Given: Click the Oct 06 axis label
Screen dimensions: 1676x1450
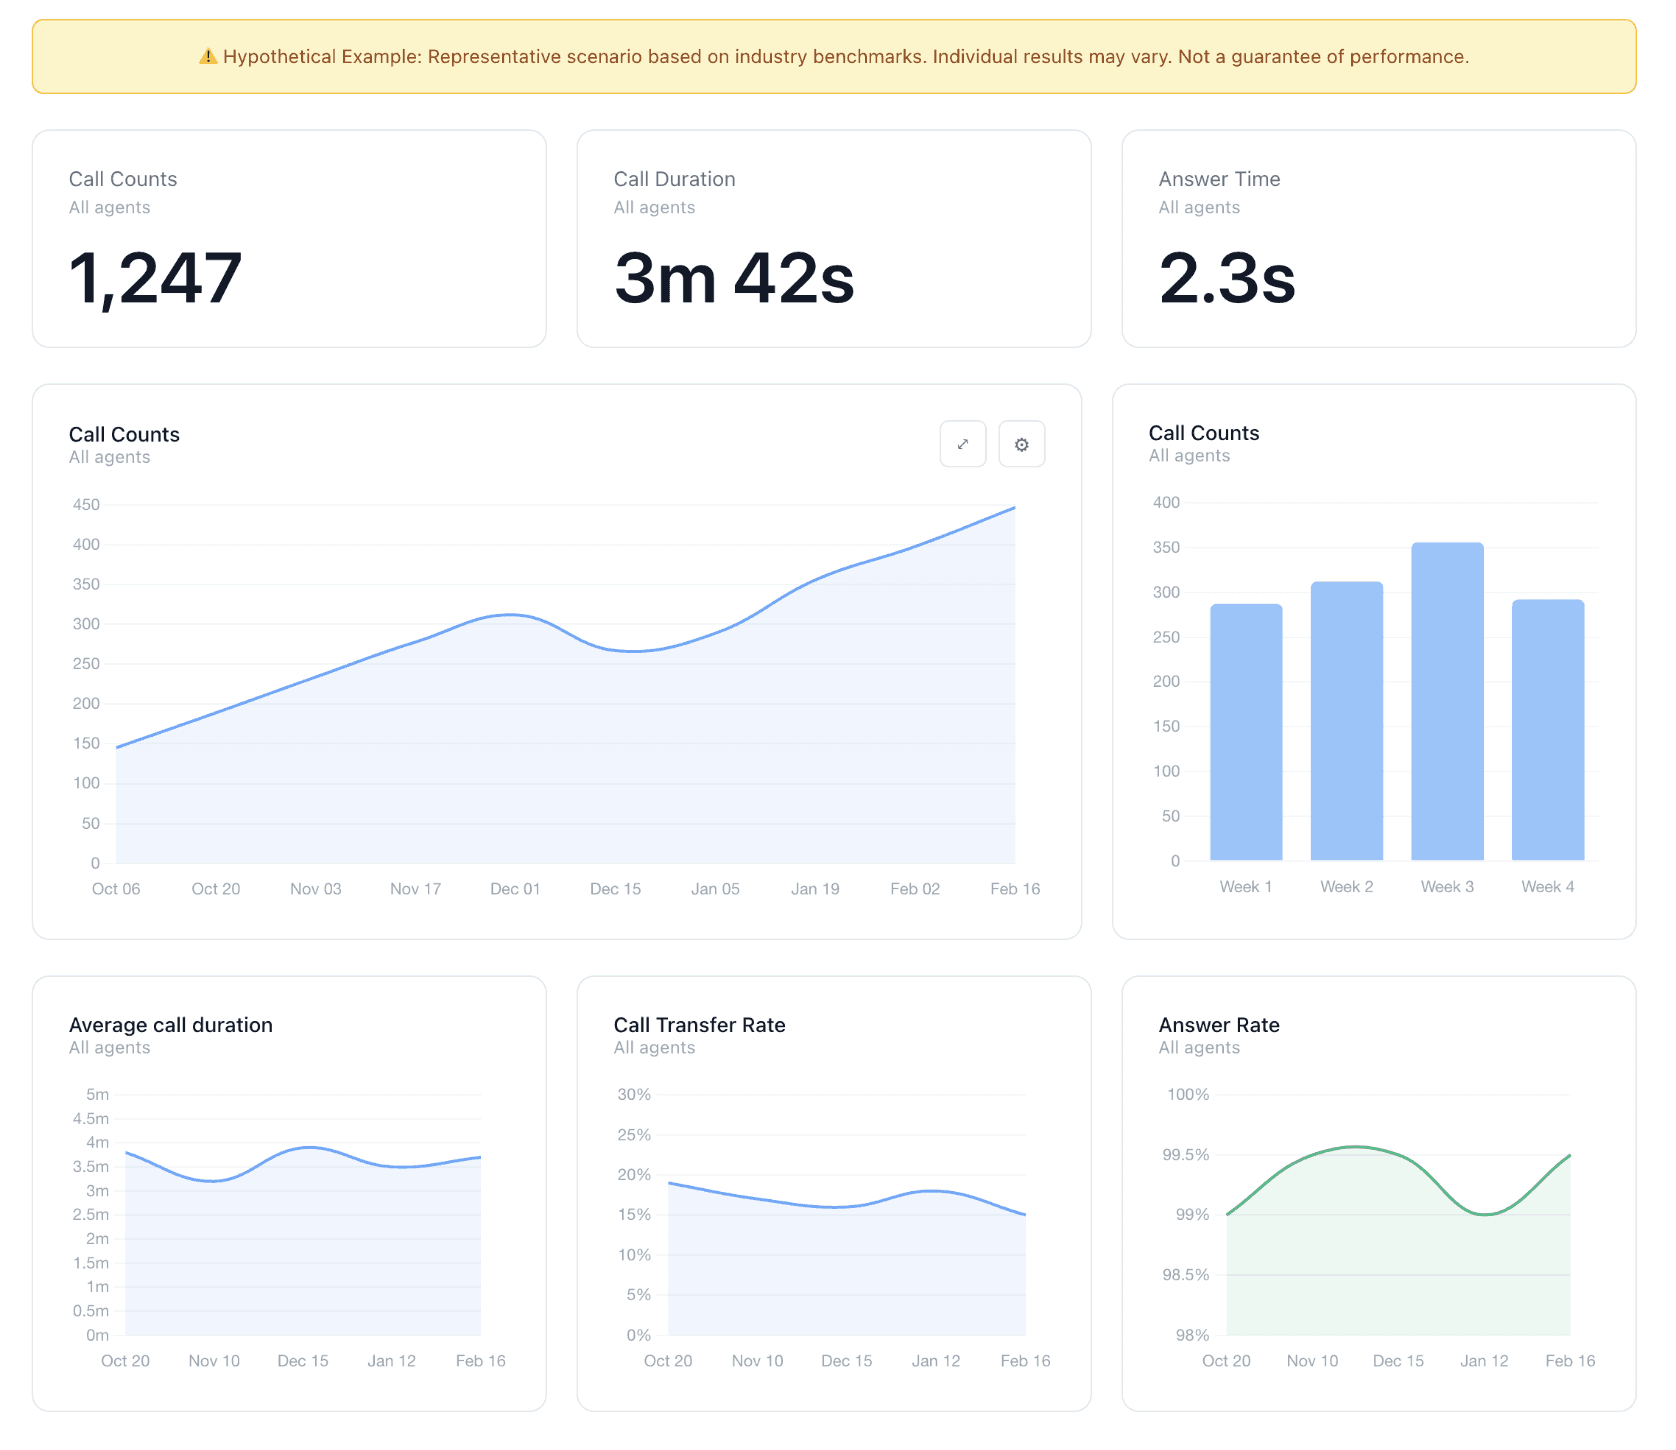Looking at the screenshot, I should click(x=116, y=889).
